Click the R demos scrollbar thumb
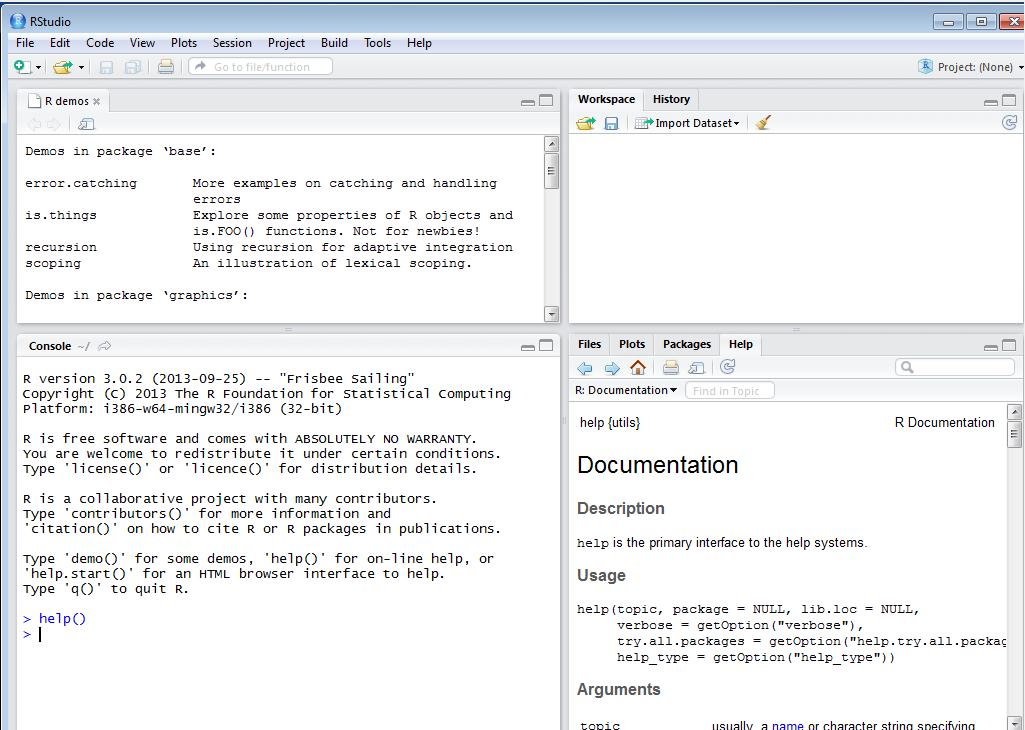The image size is (1025, 730). click(x=552, y=171)
